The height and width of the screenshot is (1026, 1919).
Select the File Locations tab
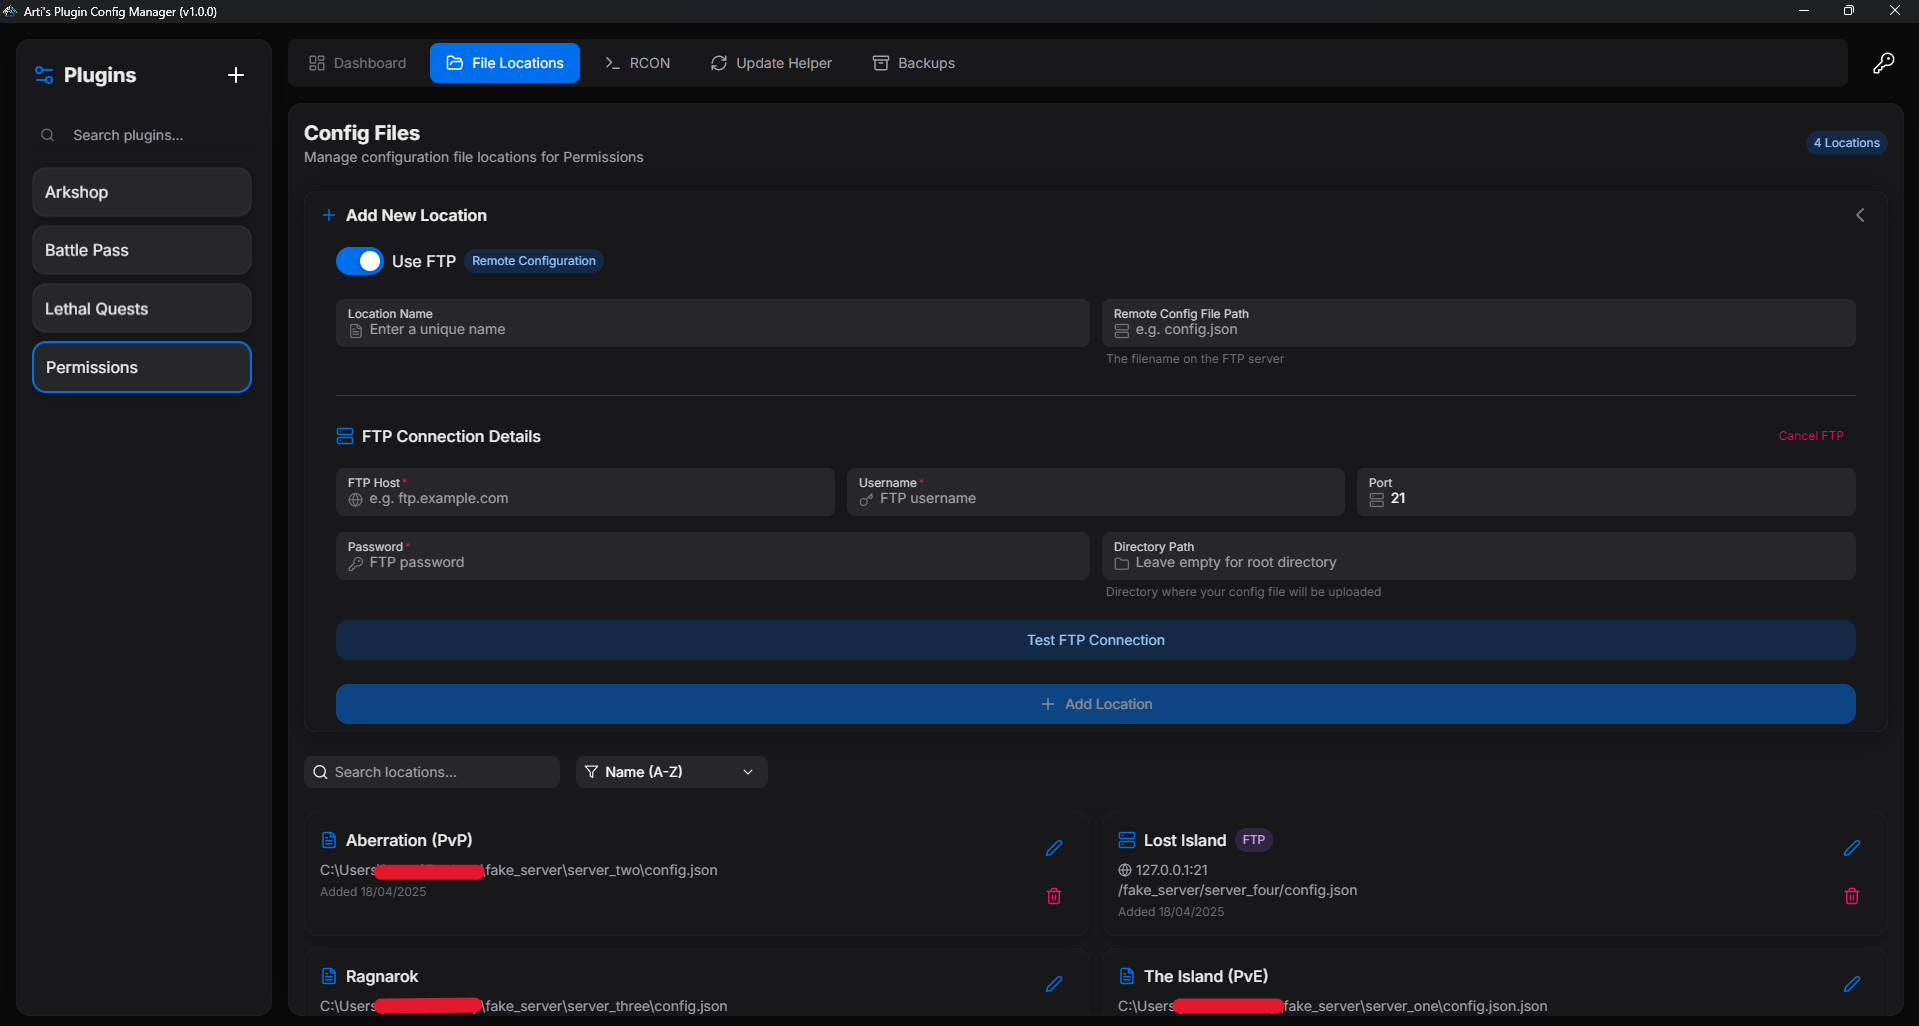(x=505, y=63)
